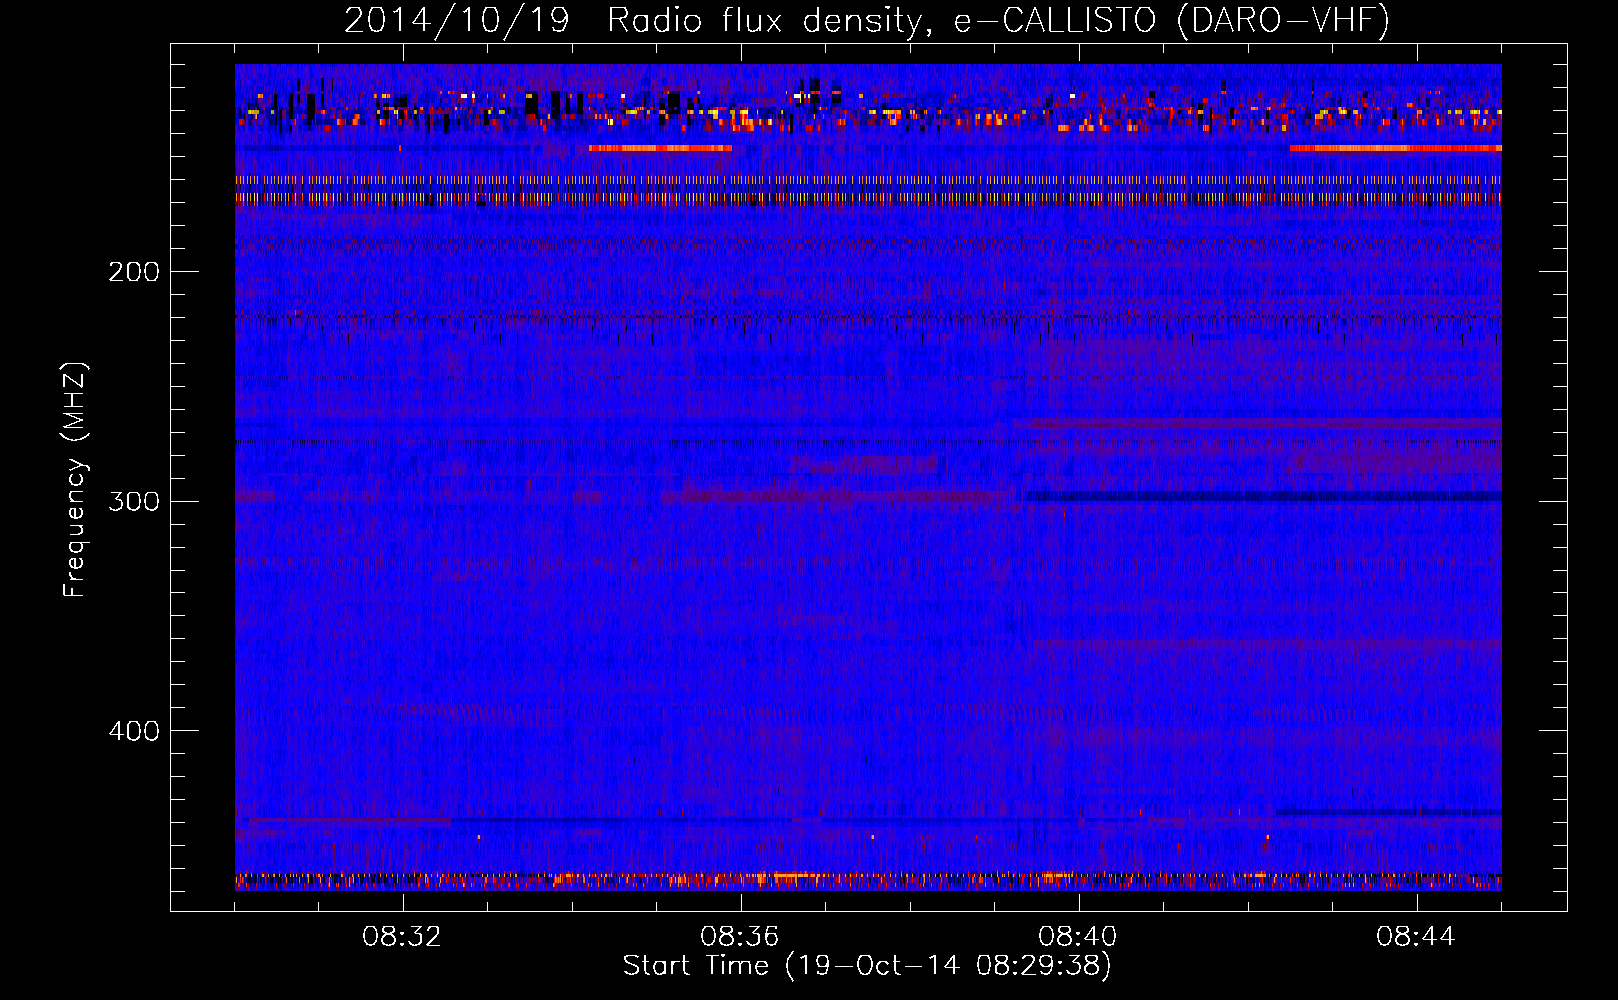Click the 08:36 time tick label
Screen dimensions: 1618x1000
(740, 937)
